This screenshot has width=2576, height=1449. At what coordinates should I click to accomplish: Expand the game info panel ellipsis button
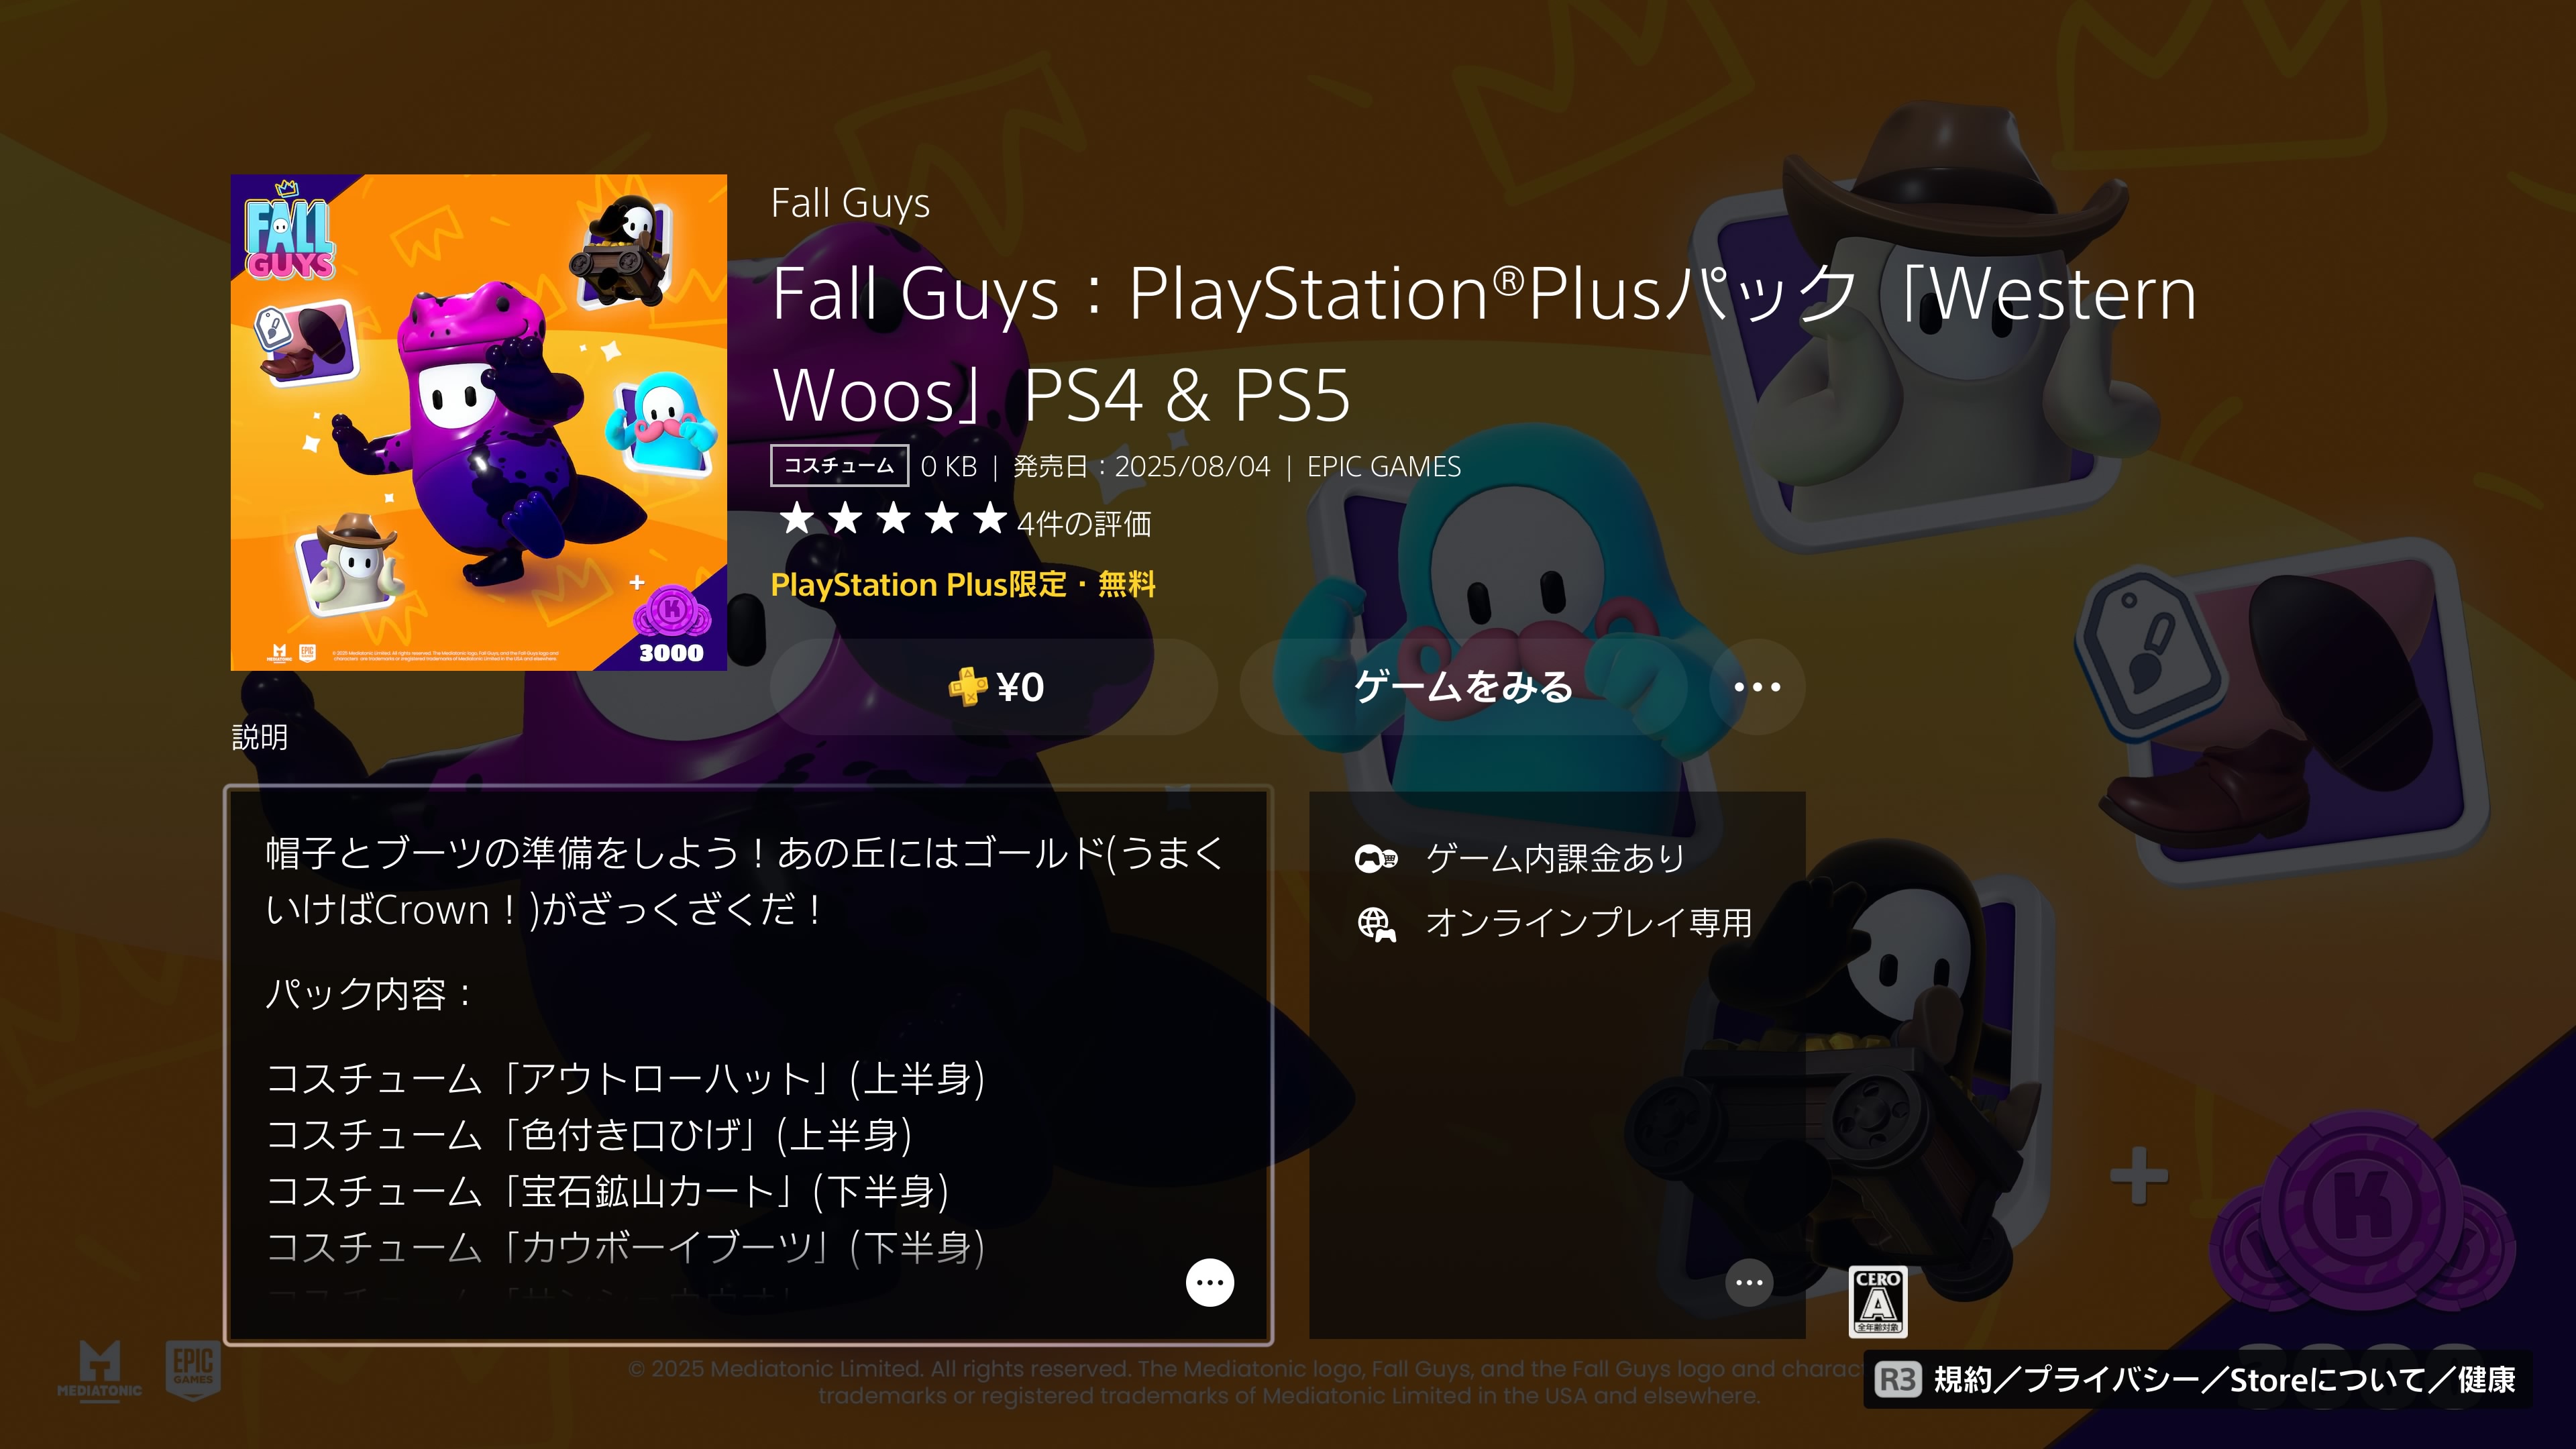pos(1749,1283)
